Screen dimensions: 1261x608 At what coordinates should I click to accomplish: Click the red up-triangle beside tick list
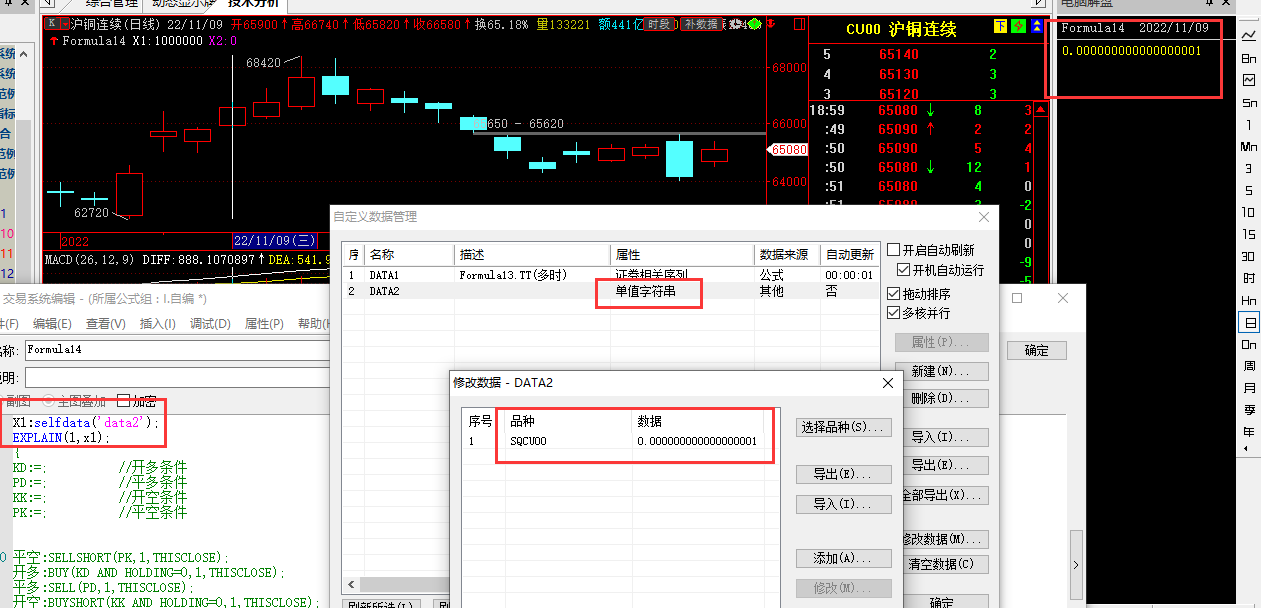point(1040,109)
